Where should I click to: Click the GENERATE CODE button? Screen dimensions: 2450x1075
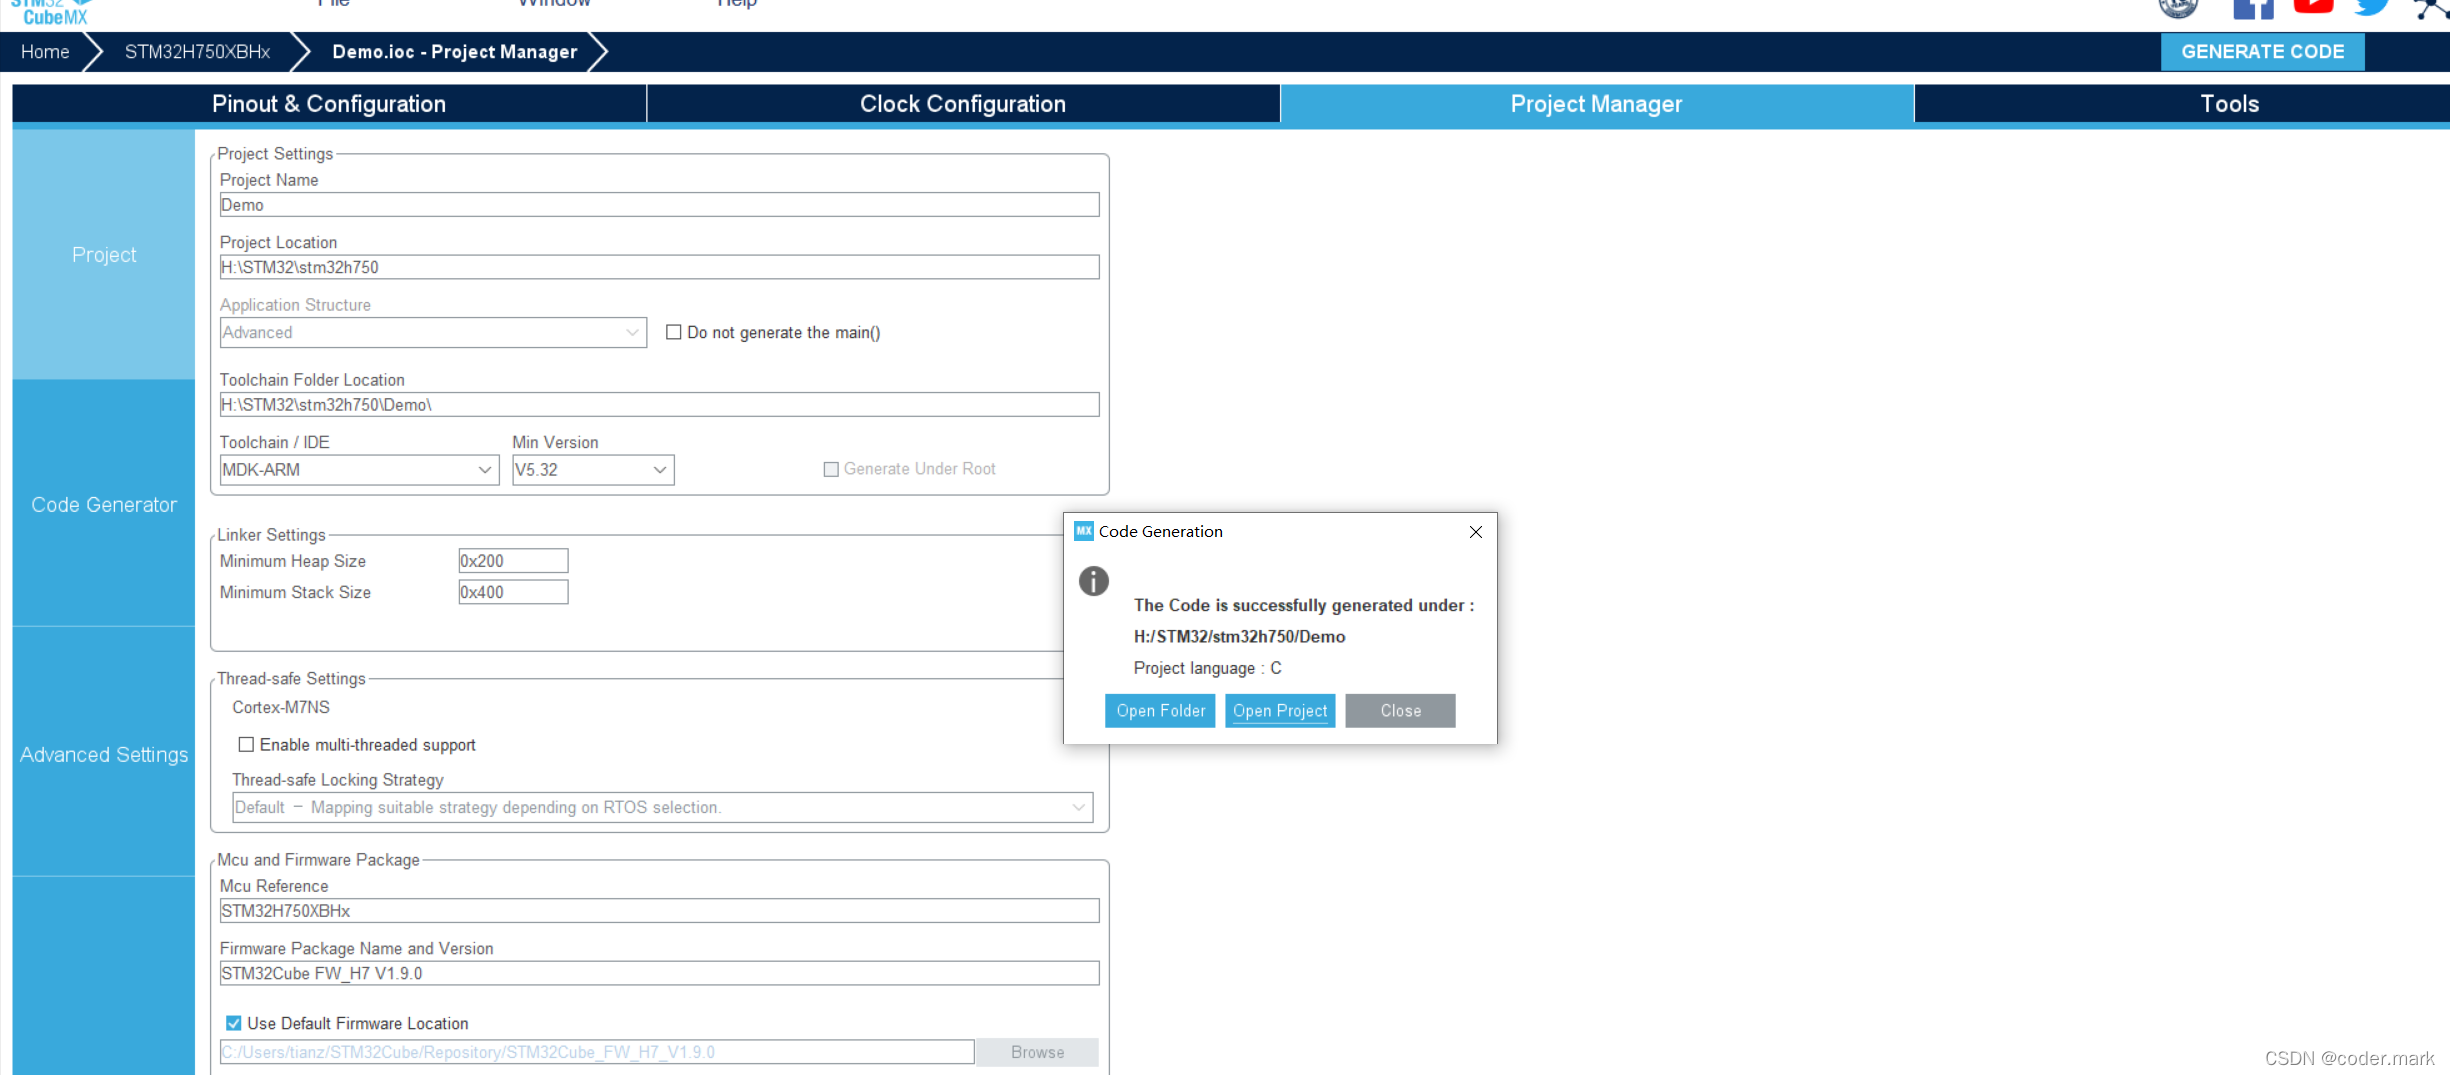click(x=2262, y=52)
